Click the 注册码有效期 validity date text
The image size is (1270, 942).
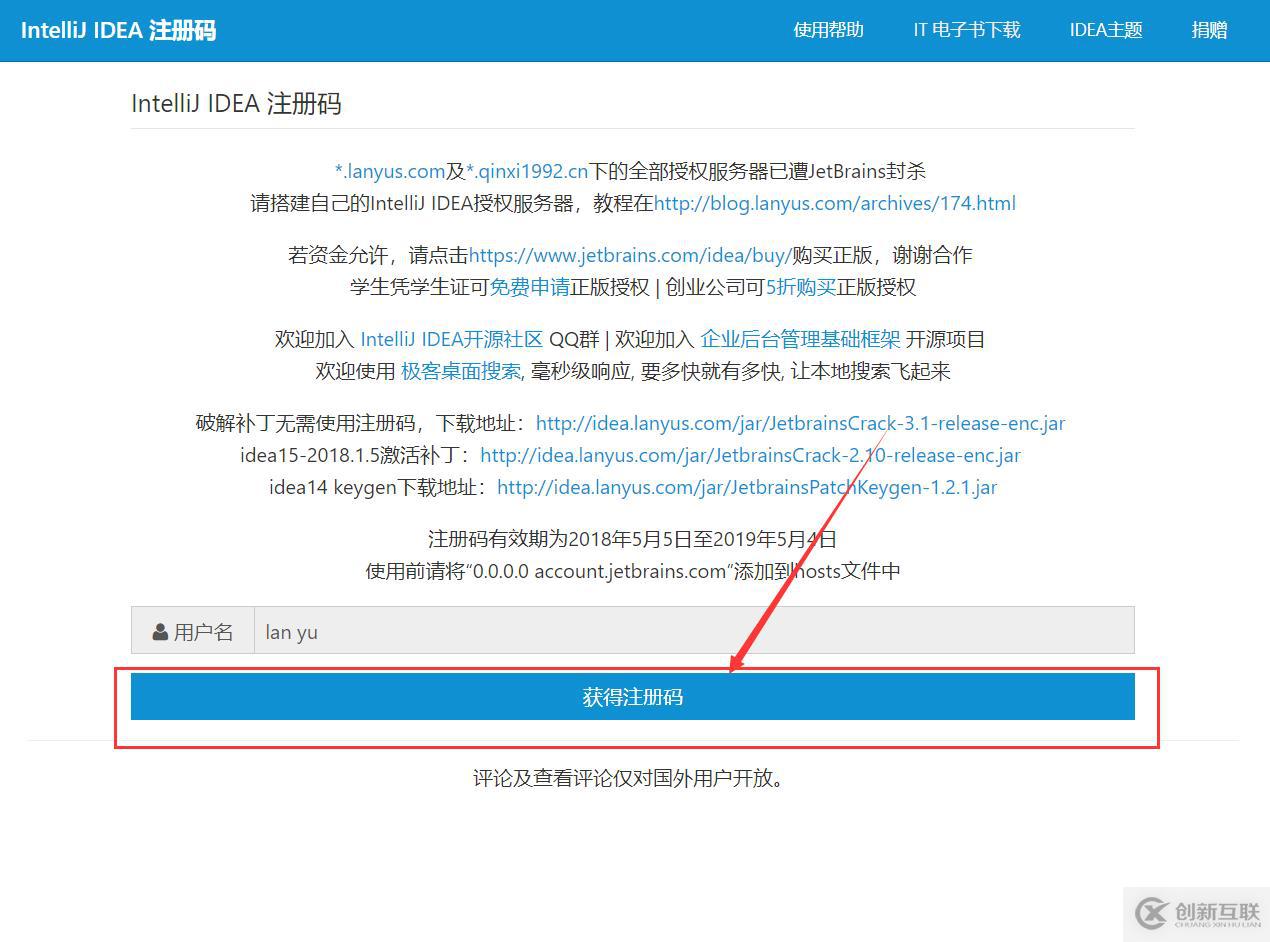click(x=633, y=539)
